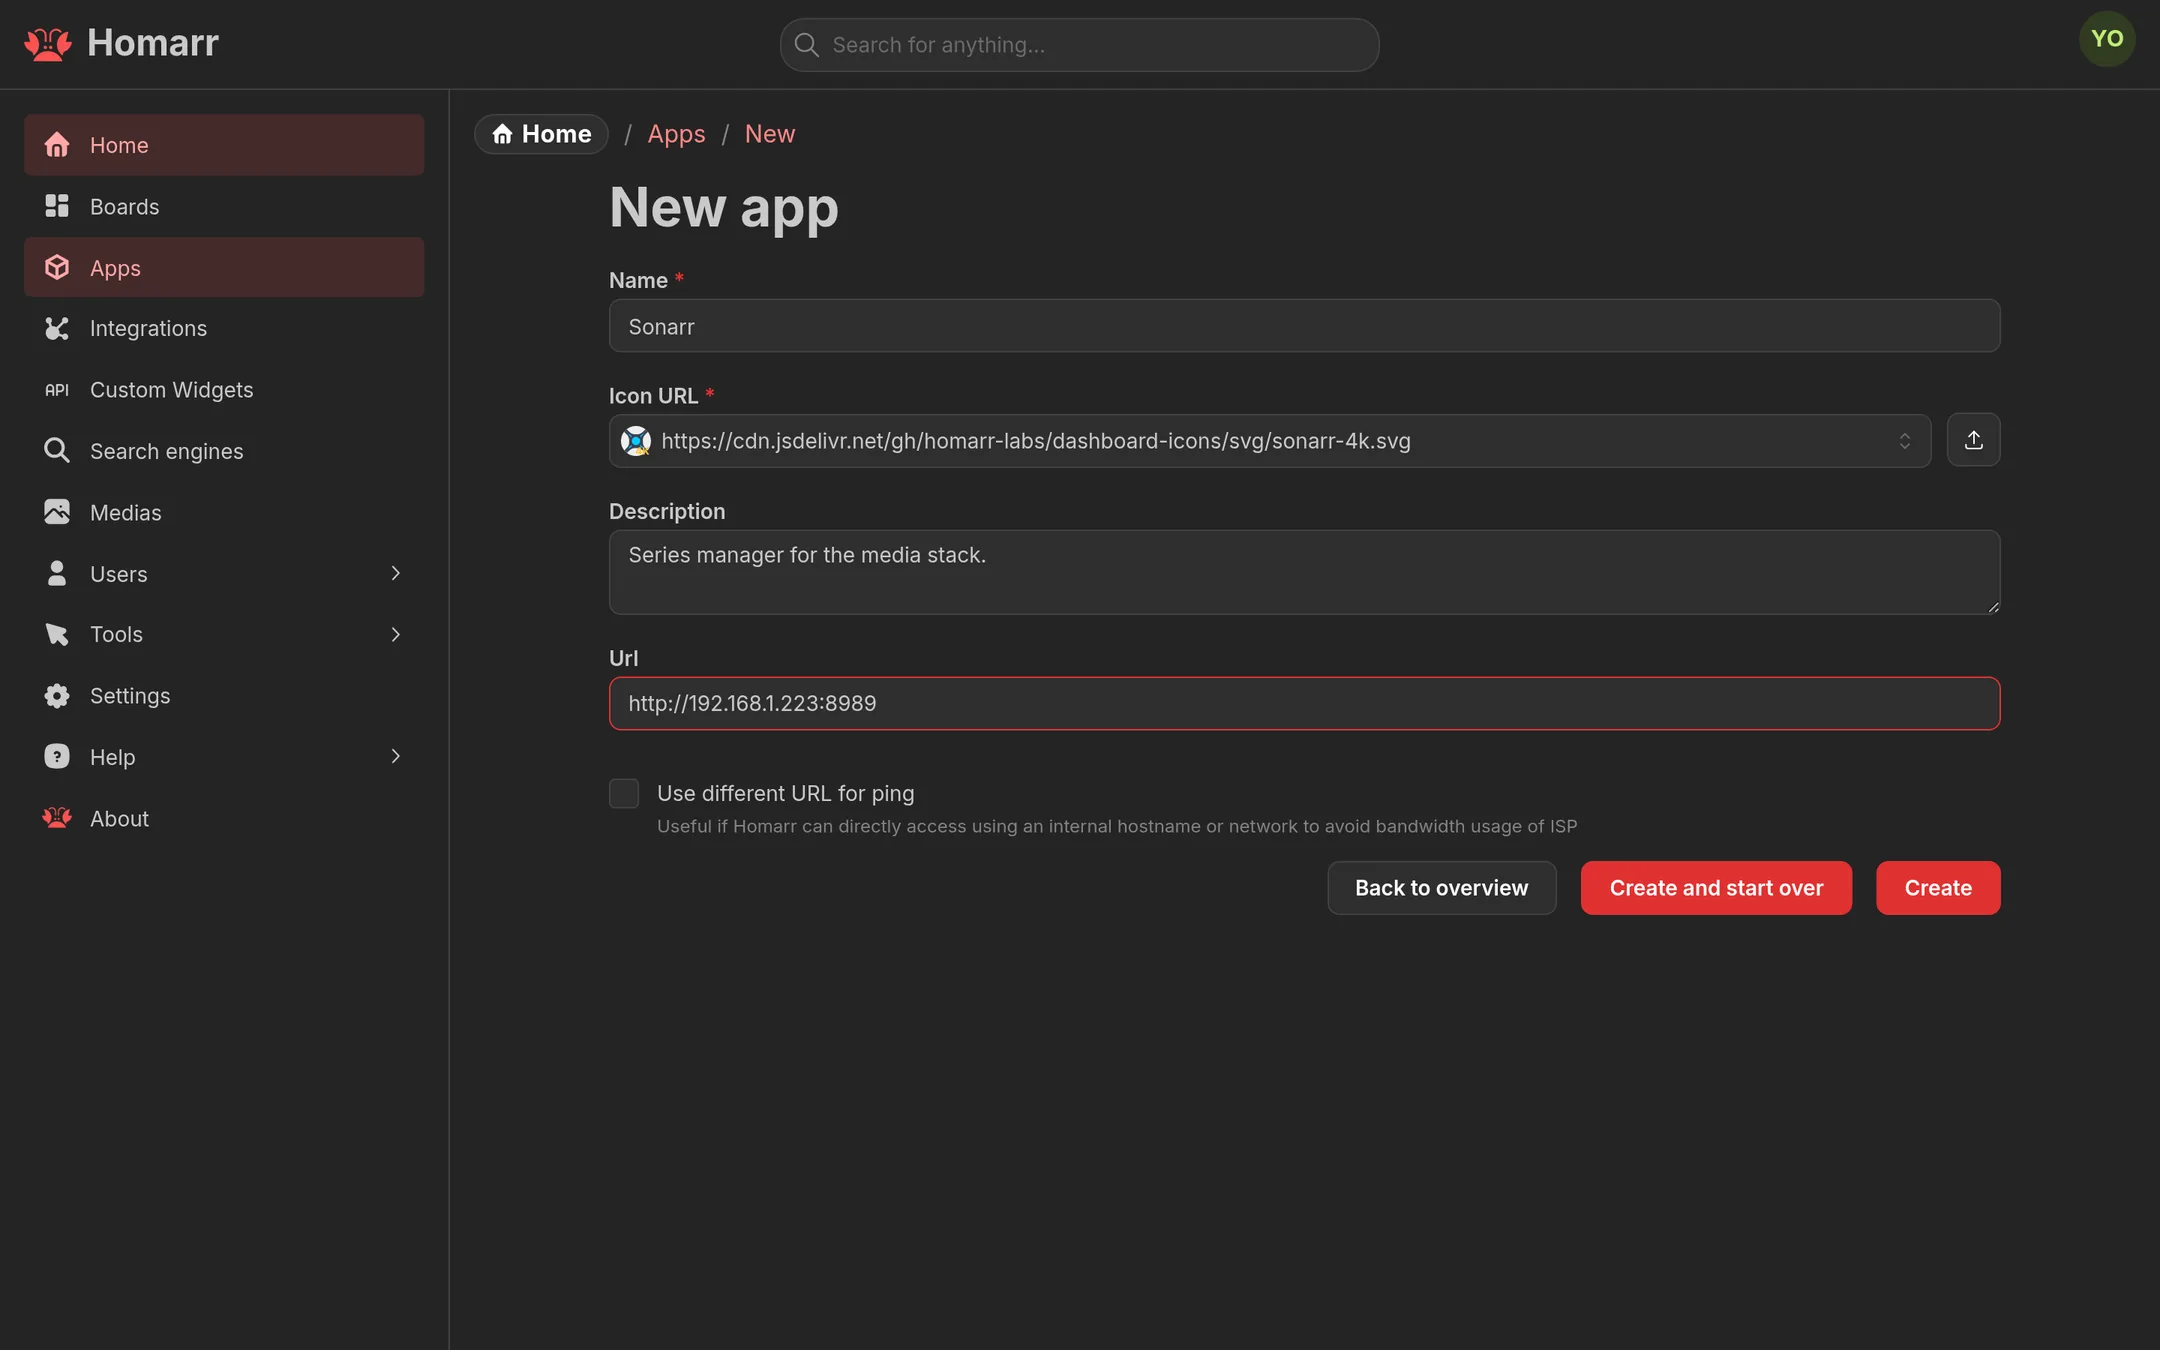Click the Home breadcrumb chip

(x=541, y=134)
